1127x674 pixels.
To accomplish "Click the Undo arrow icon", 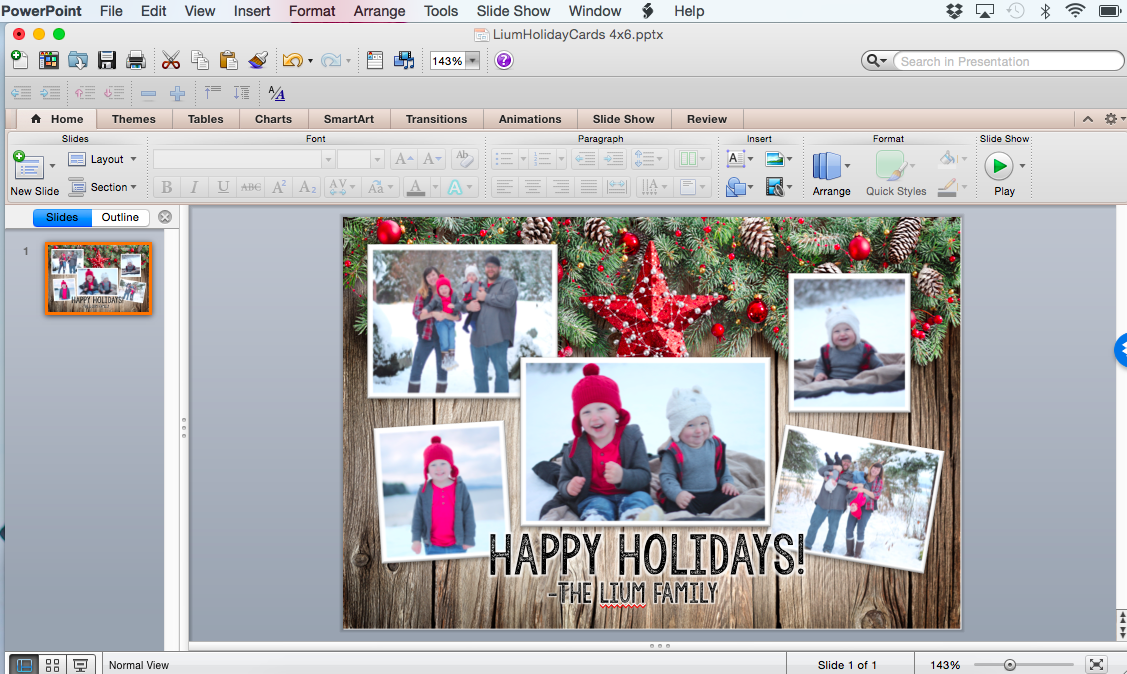I will (292, 61).
